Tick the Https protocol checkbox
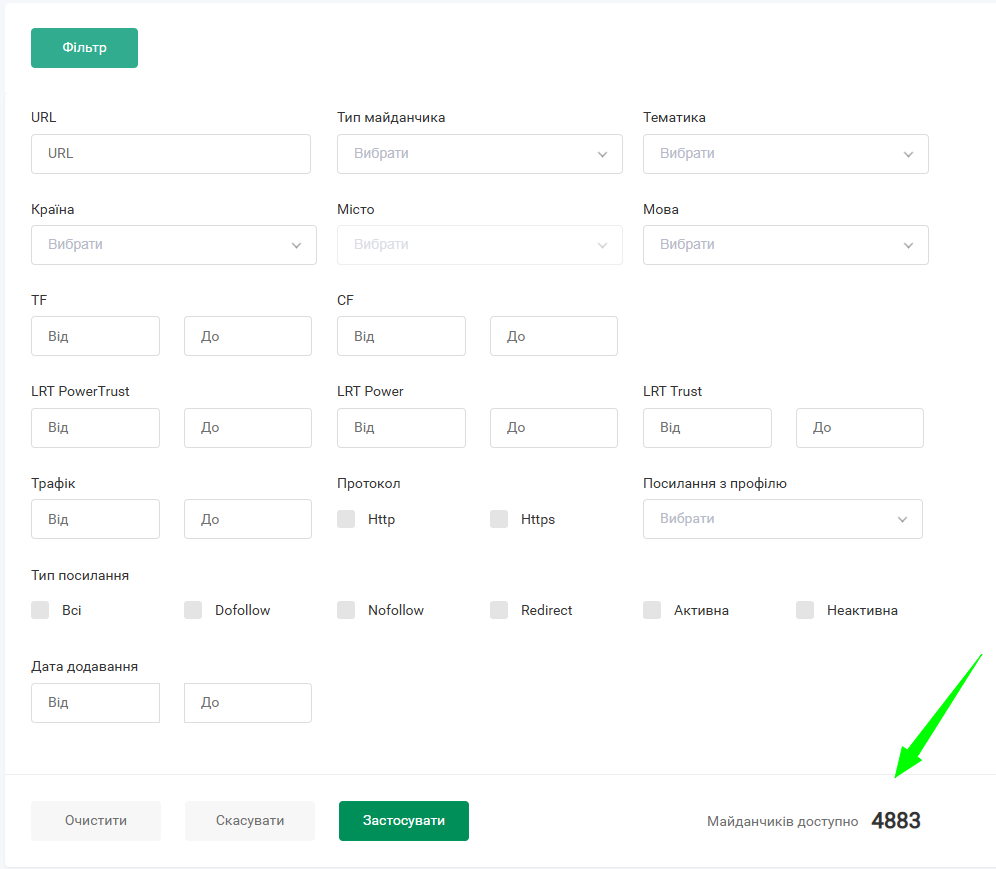The height and width of the screenshot is (869, 996). [499, 519]
